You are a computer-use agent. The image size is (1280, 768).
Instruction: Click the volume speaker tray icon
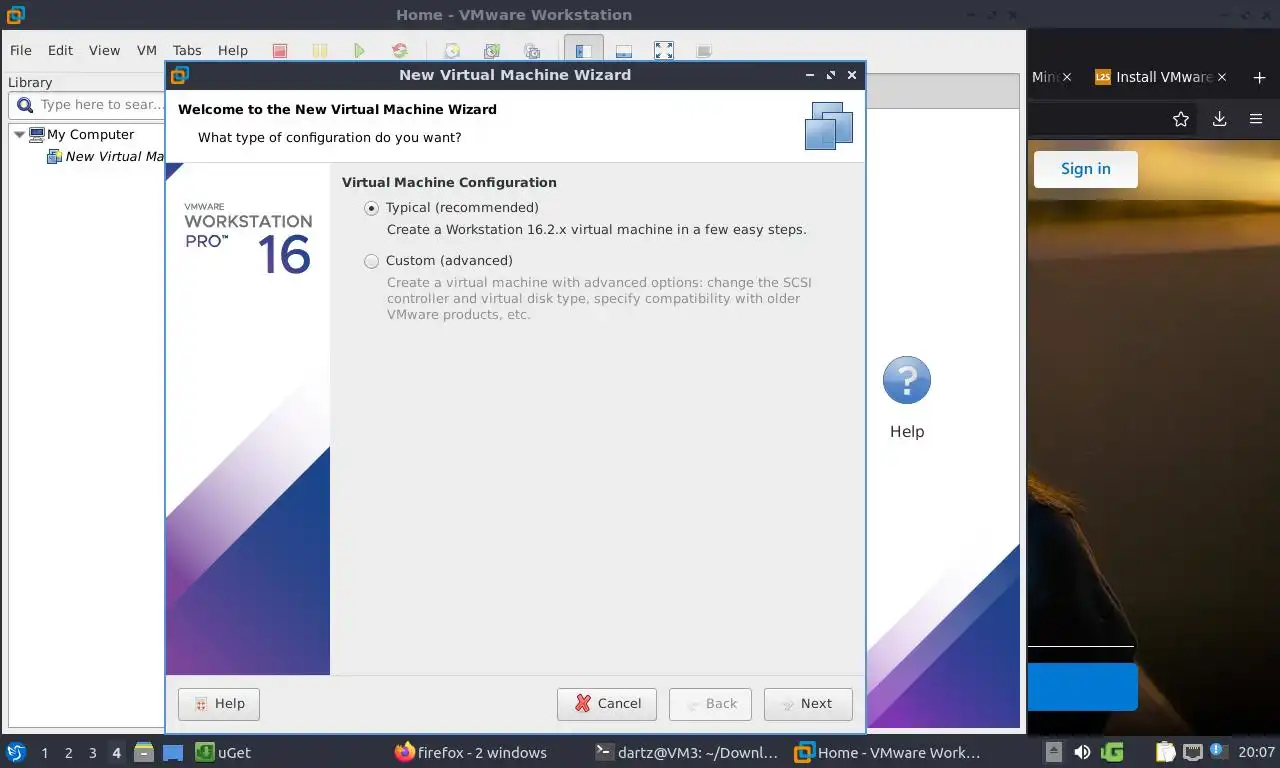[x=1083, y=752]
